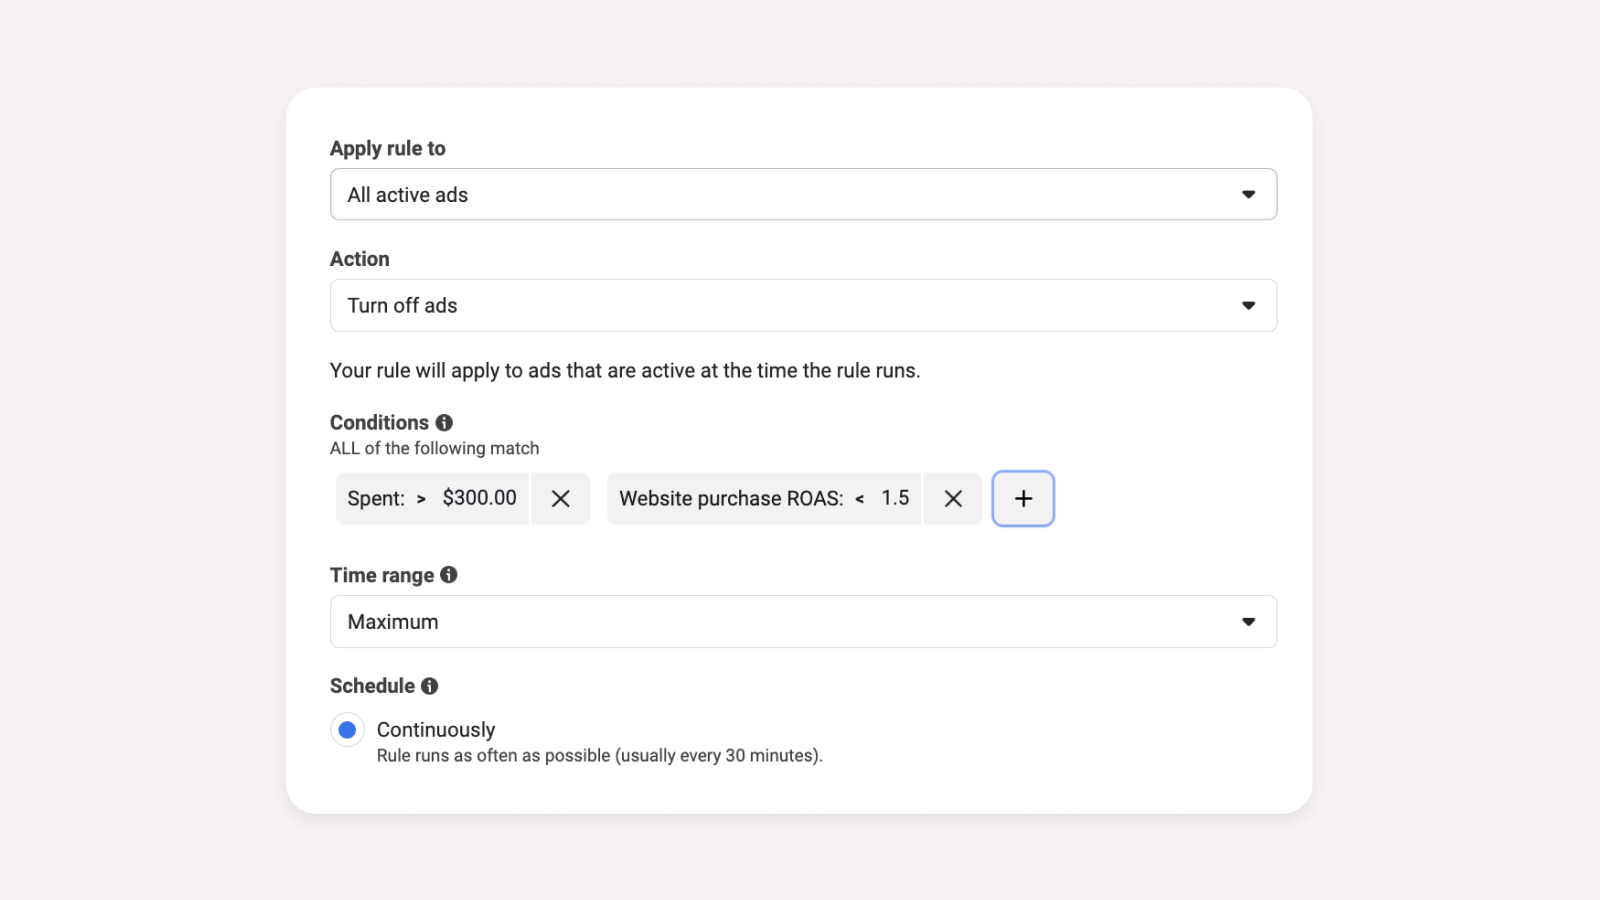Image resolution: width=1600 pixels, height=900 pixels.
Task: Click the Action section label
Action: [x=360, y=259]
